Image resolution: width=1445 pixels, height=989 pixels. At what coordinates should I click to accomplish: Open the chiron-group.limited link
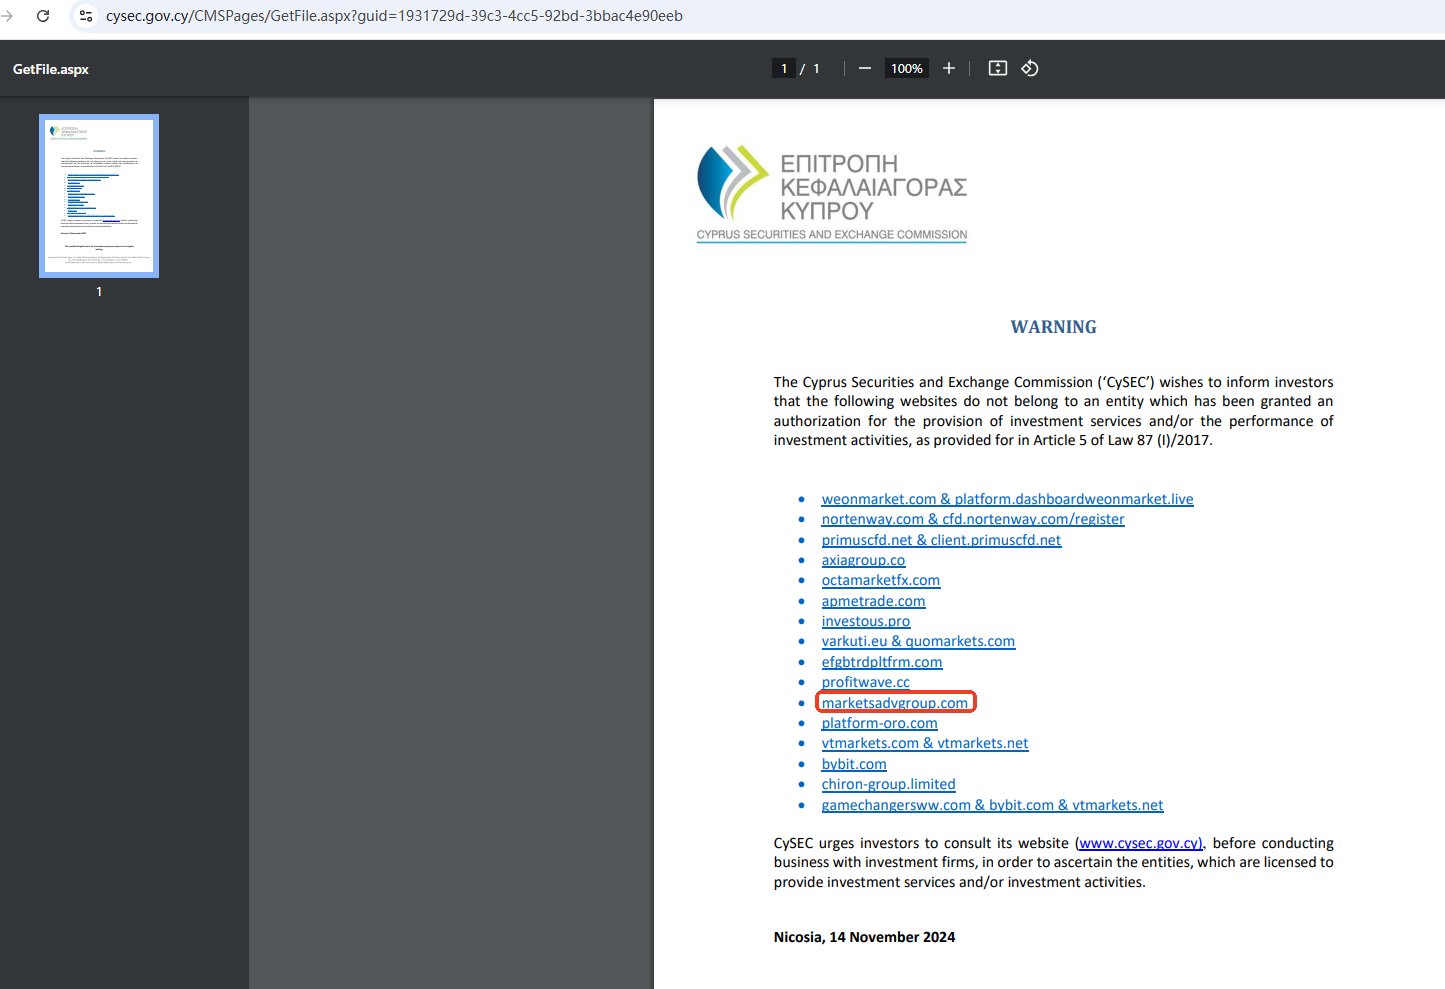(x=888, y=784)
